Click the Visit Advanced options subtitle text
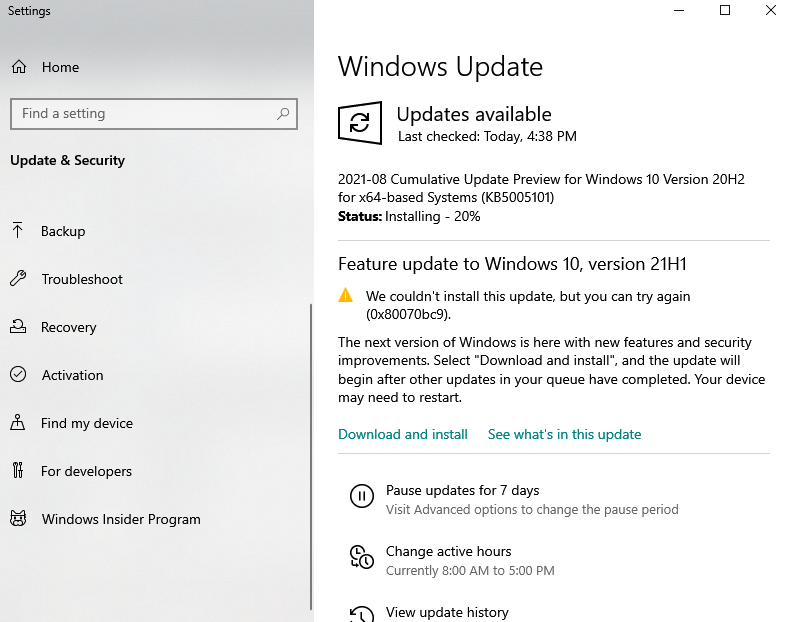This screenshot has width=788, height=622. (x=532, y=509)
